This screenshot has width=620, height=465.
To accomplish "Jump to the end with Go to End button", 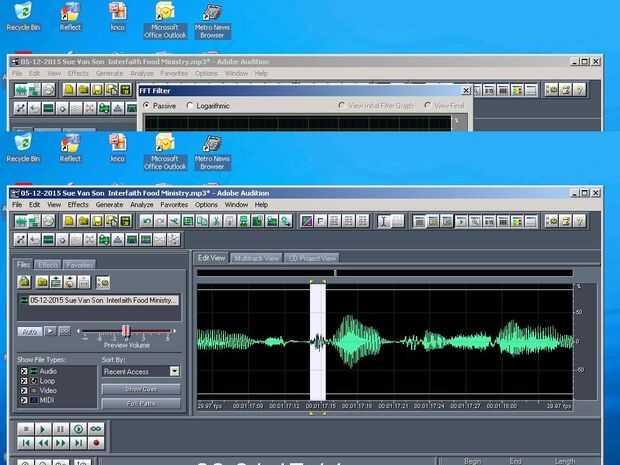I will pyautogui.click(x=78, y=443).
